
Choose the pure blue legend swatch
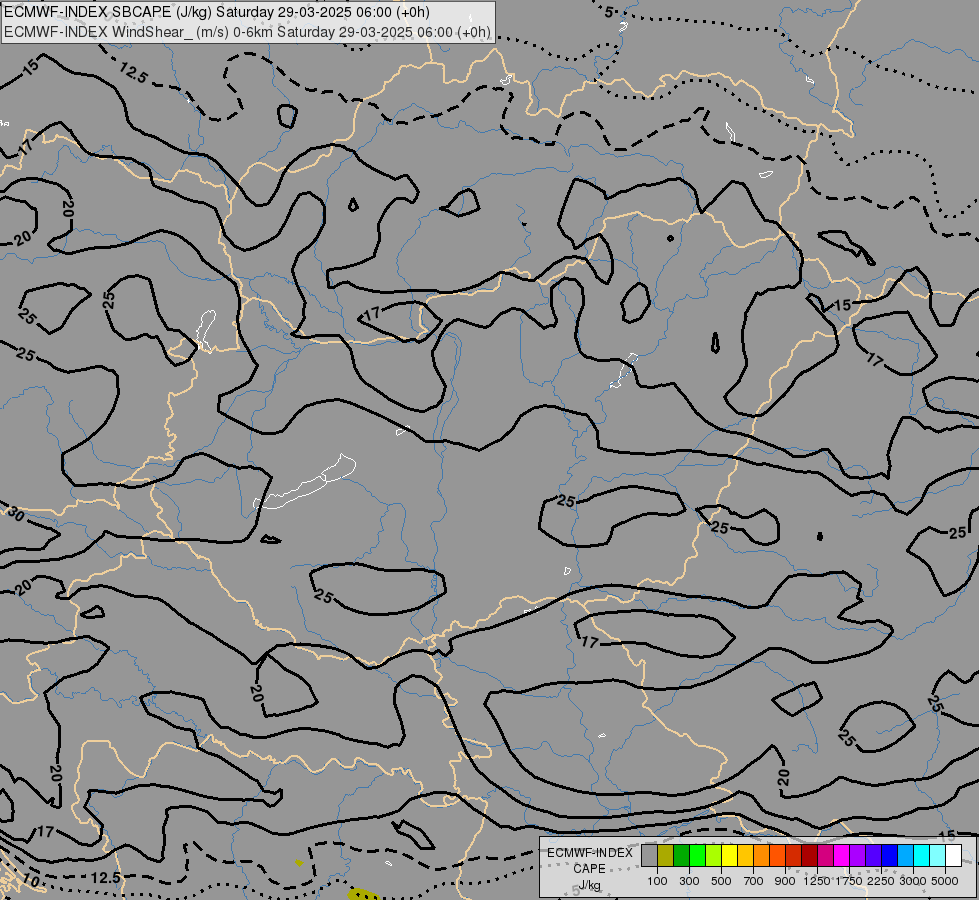(891, 855)
